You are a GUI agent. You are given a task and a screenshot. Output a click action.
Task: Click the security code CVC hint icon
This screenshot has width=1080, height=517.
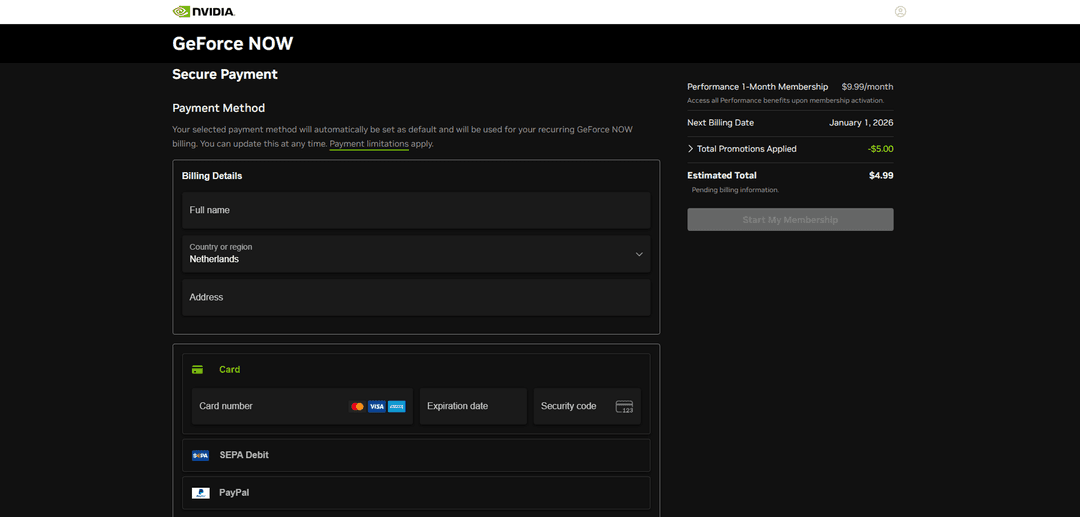624,406
